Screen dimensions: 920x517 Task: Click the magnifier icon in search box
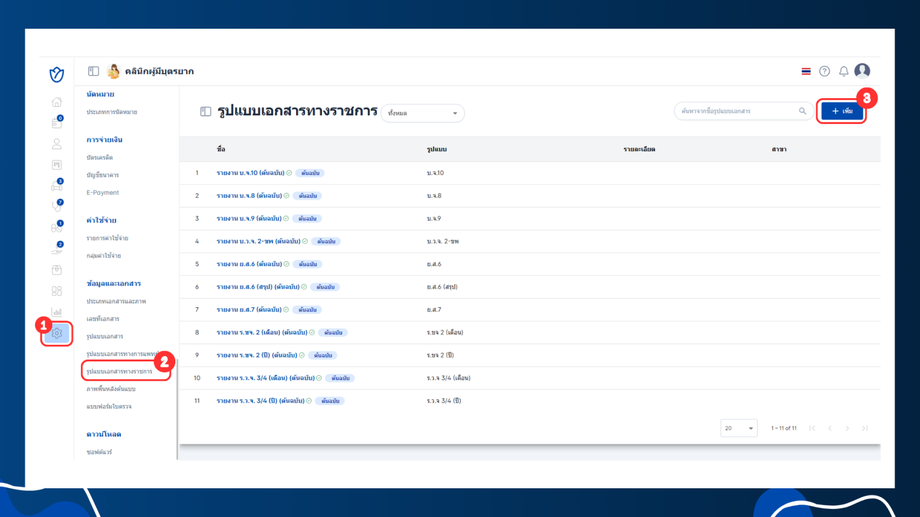[802, 111]
